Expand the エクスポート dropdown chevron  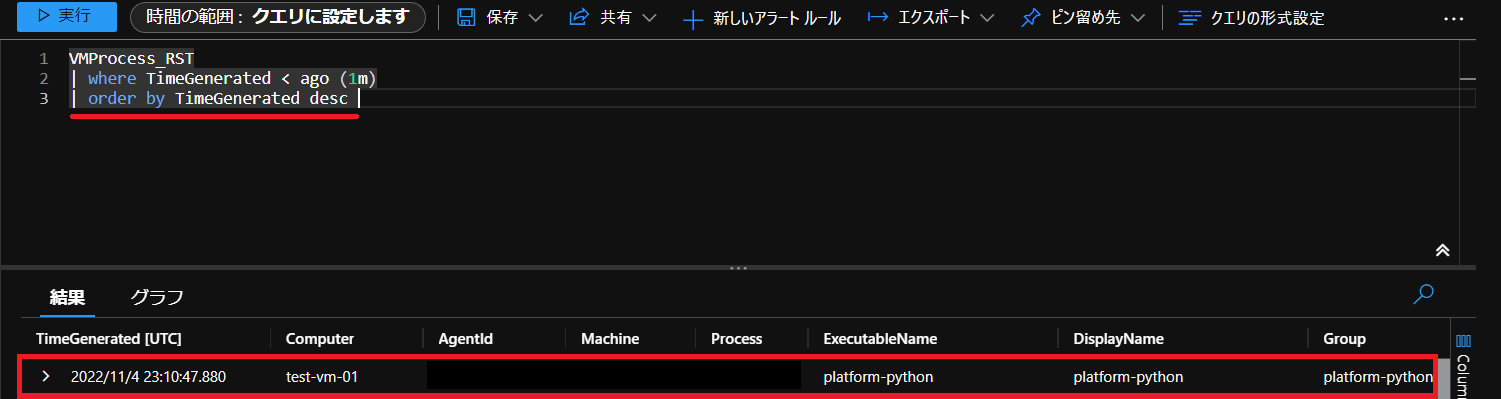pyautogui.click(x=987, y=18)
